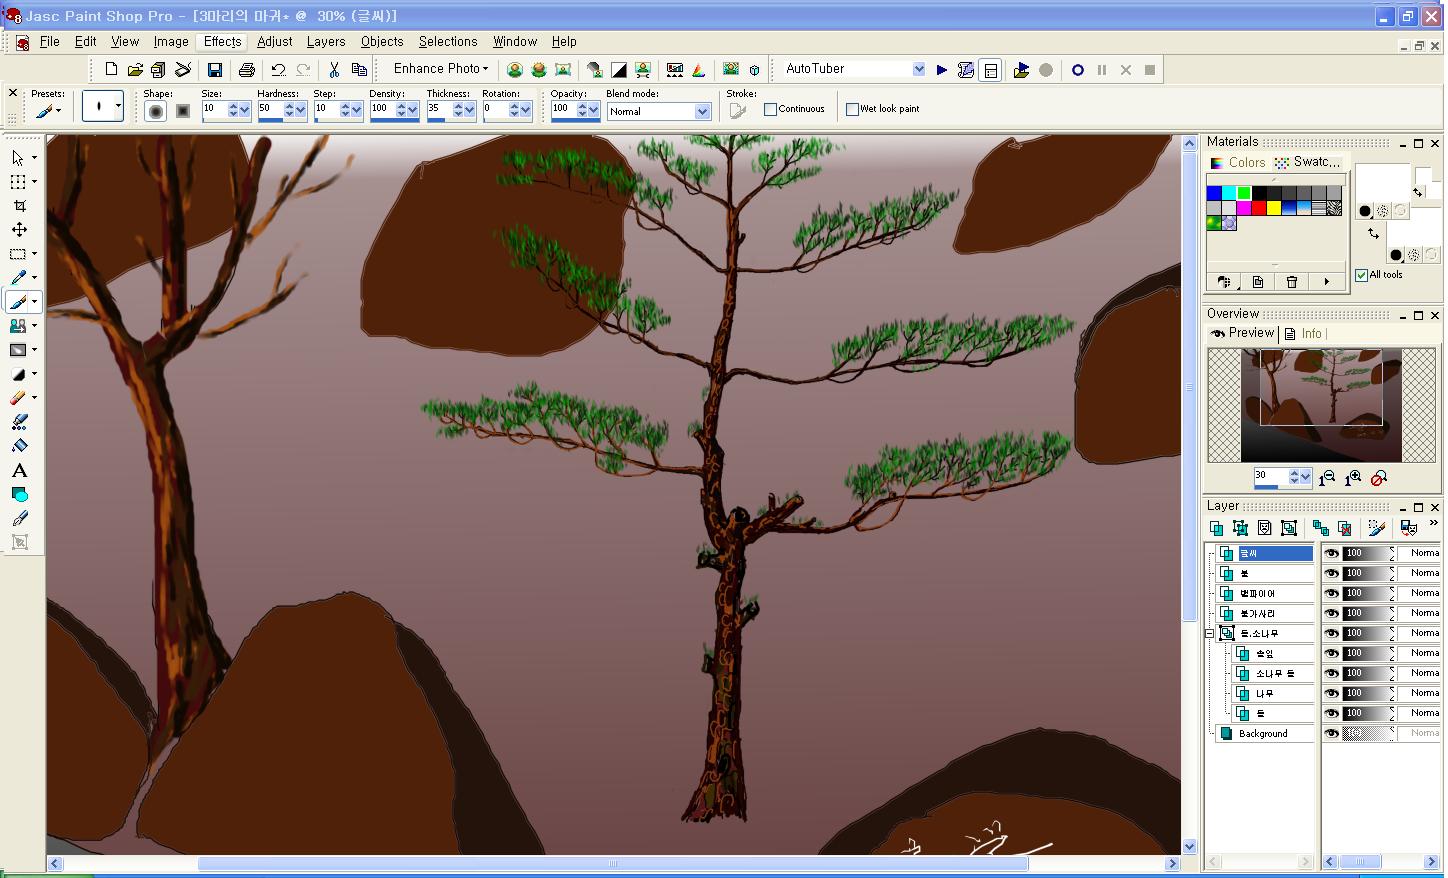Pick the red swatch in Materials palette
This screenshot has width=1448, height=878.
coord(1259,208)
